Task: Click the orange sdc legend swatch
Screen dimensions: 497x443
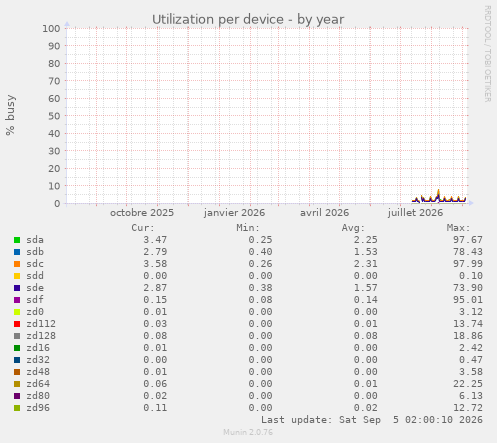Action: pos(17,264)
